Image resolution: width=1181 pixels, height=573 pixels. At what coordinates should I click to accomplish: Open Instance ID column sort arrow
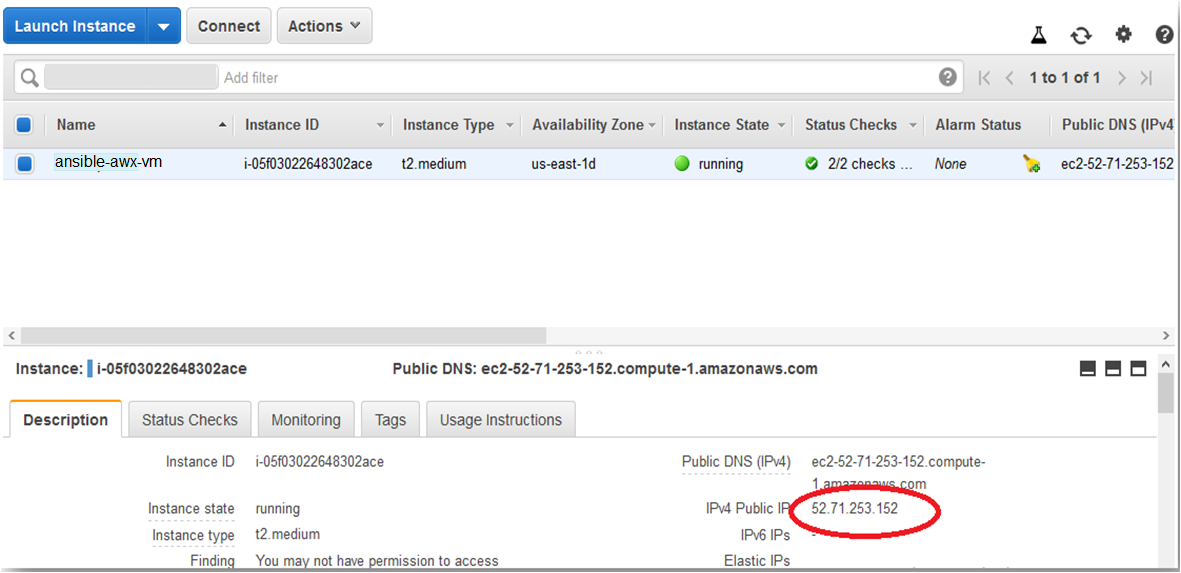pos(380,126)
